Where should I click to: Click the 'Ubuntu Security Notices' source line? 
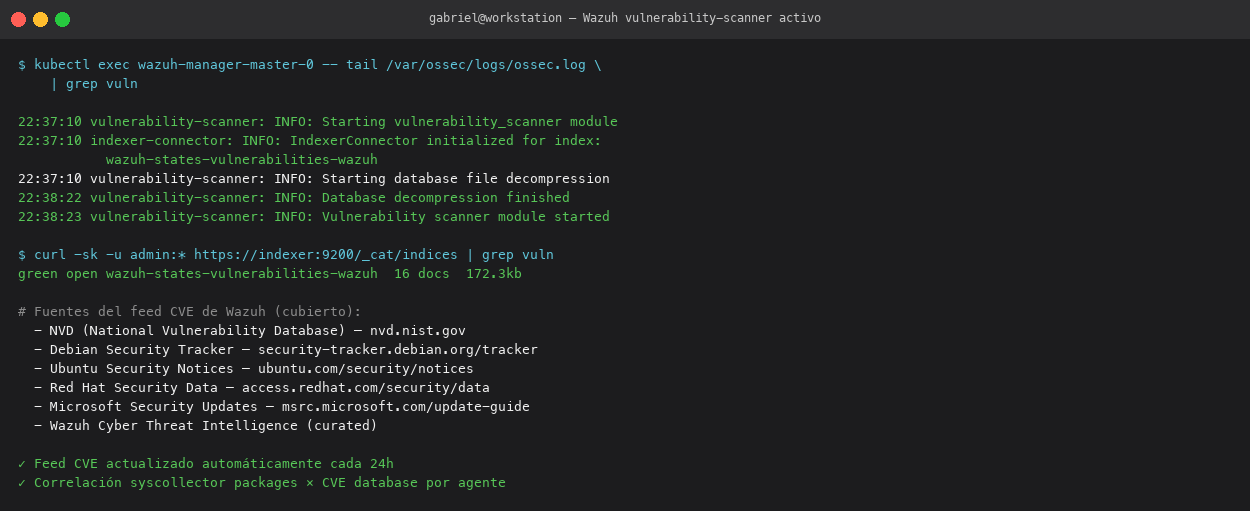254,368
